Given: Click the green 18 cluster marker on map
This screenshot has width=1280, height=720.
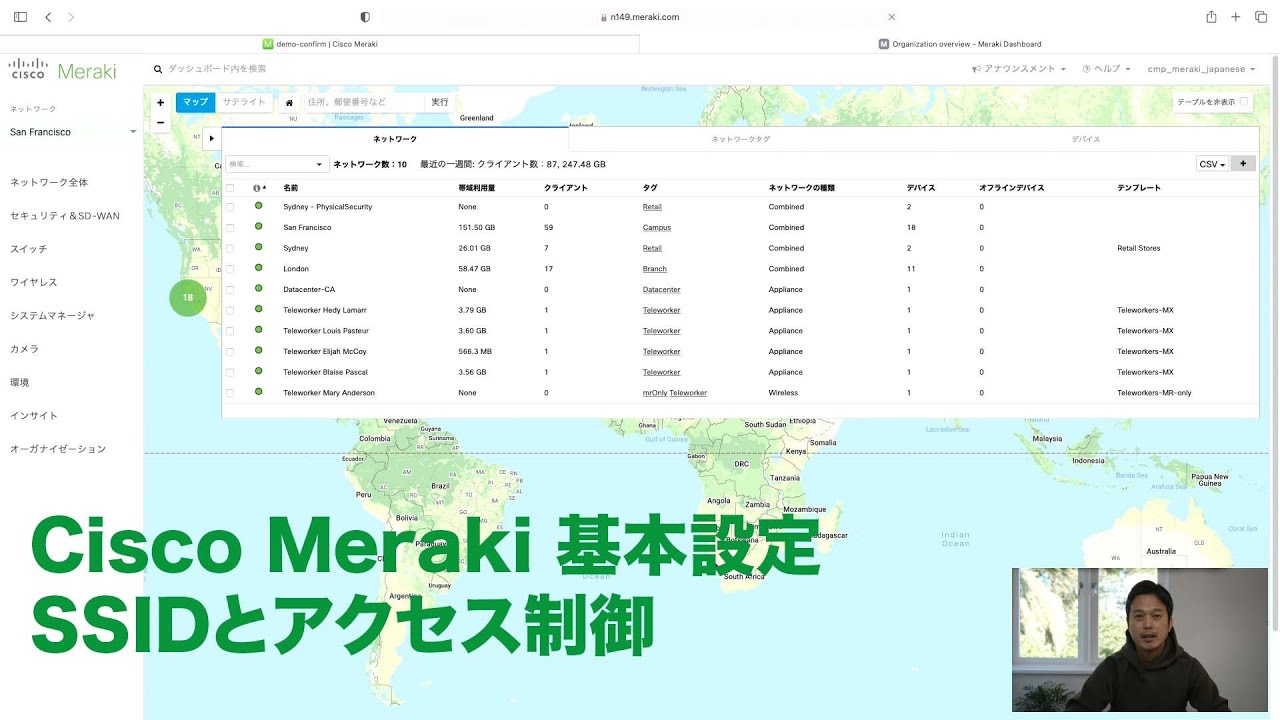Looking at the screenshot, I should pos(187,298).
